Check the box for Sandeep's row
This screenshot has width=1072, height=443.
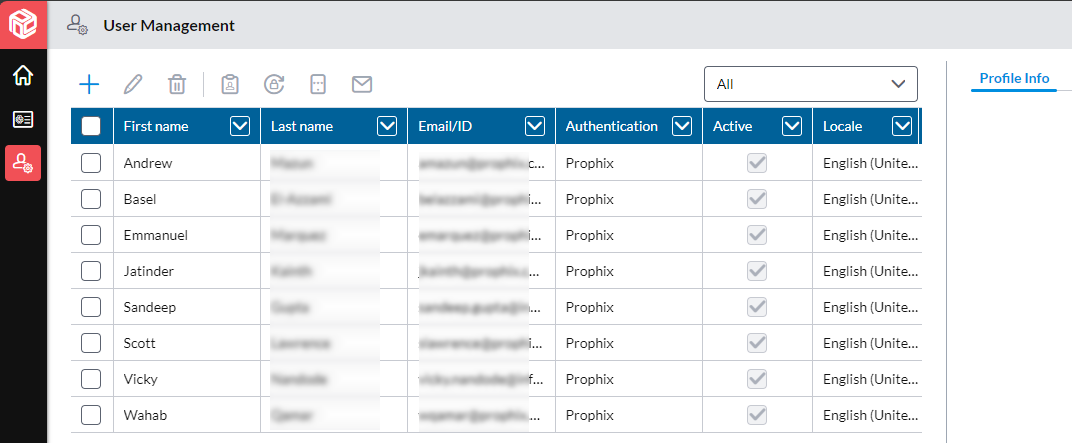pos(91,307)
